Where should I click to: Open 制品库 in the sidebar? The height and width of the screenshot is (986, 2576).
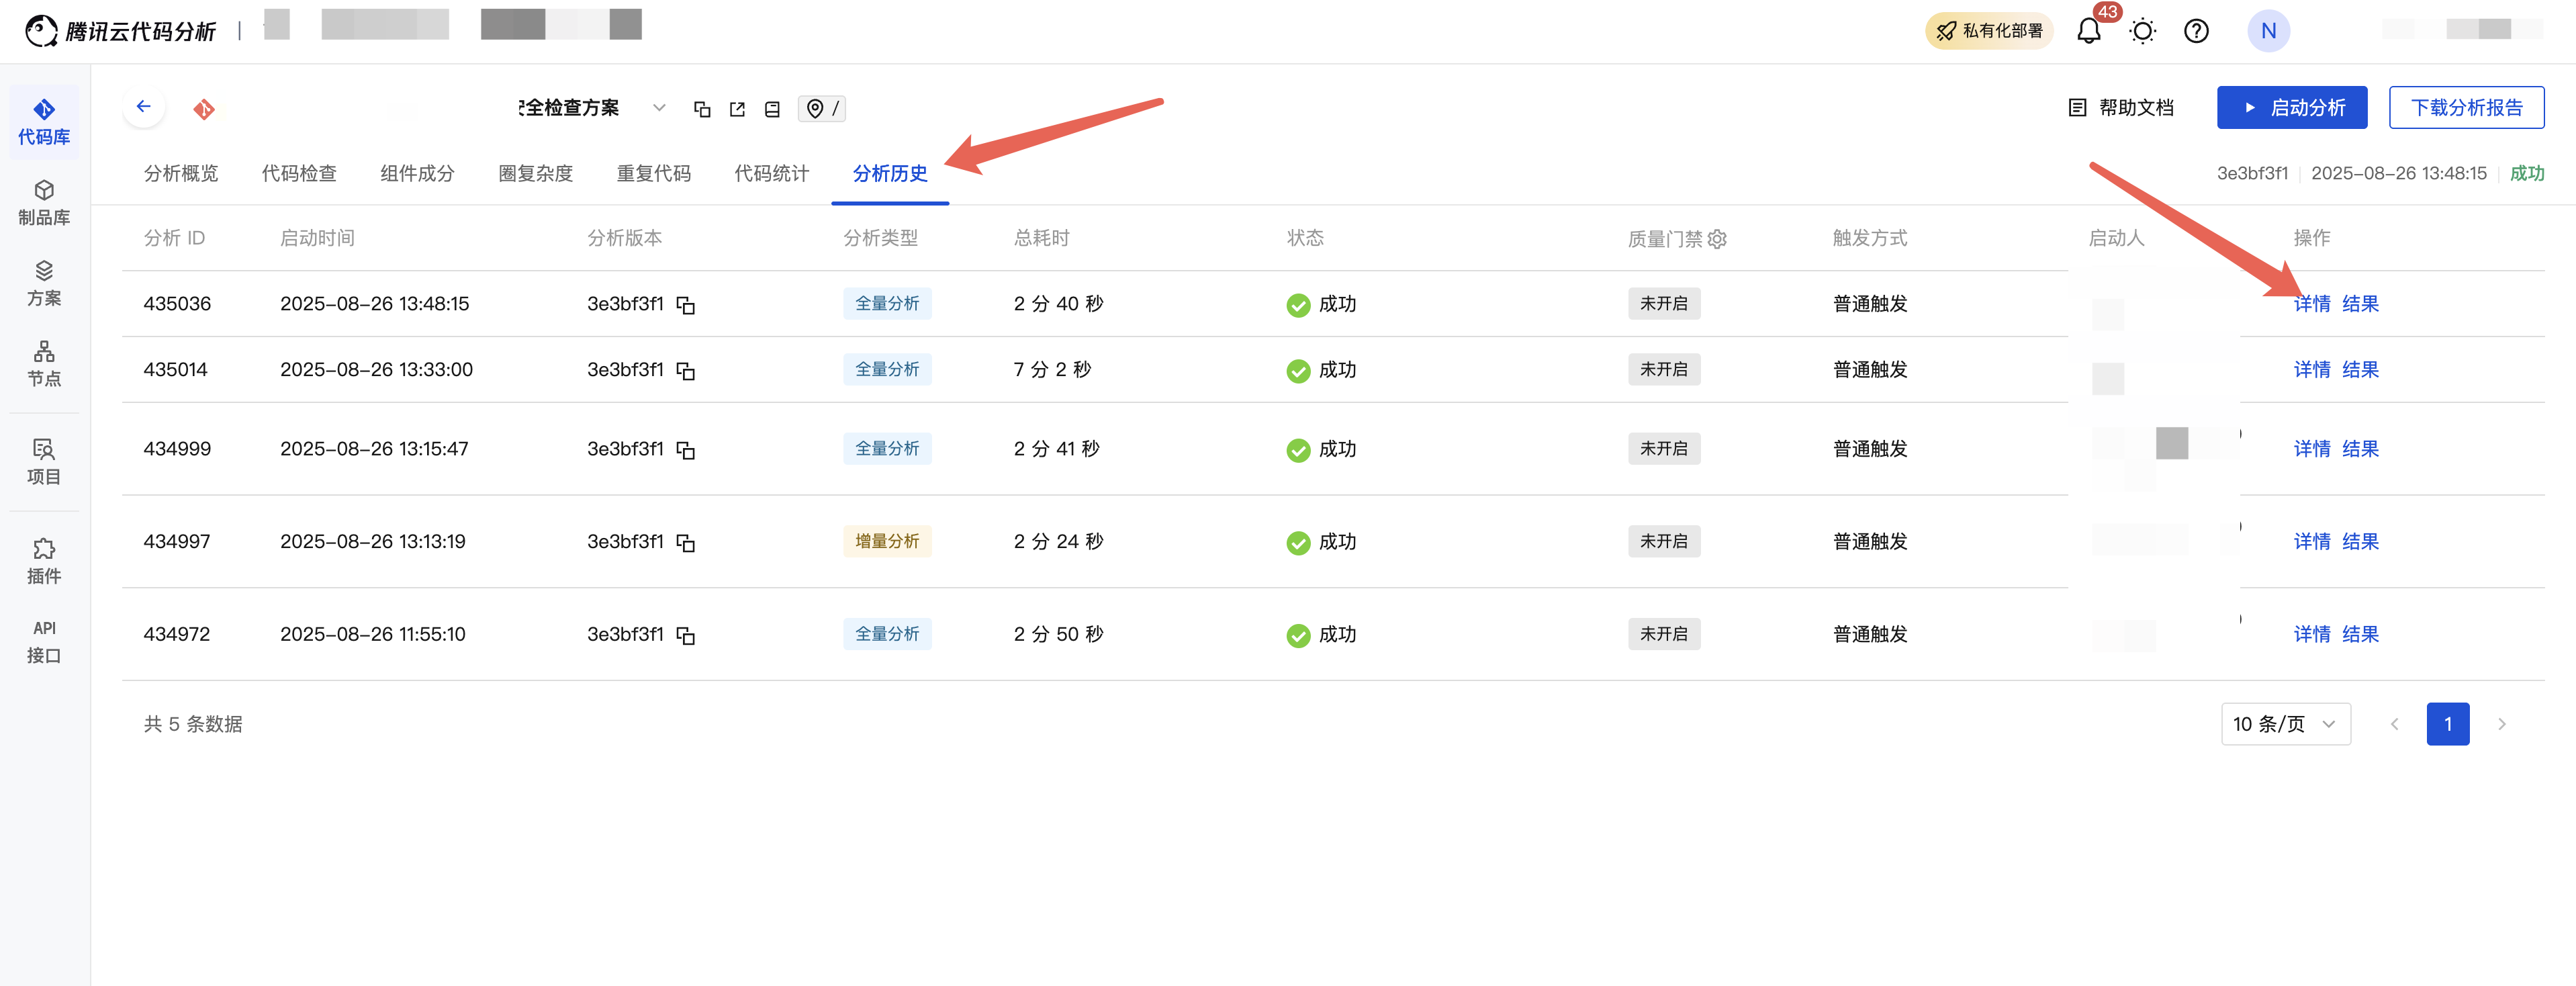(x=44, y=202)
